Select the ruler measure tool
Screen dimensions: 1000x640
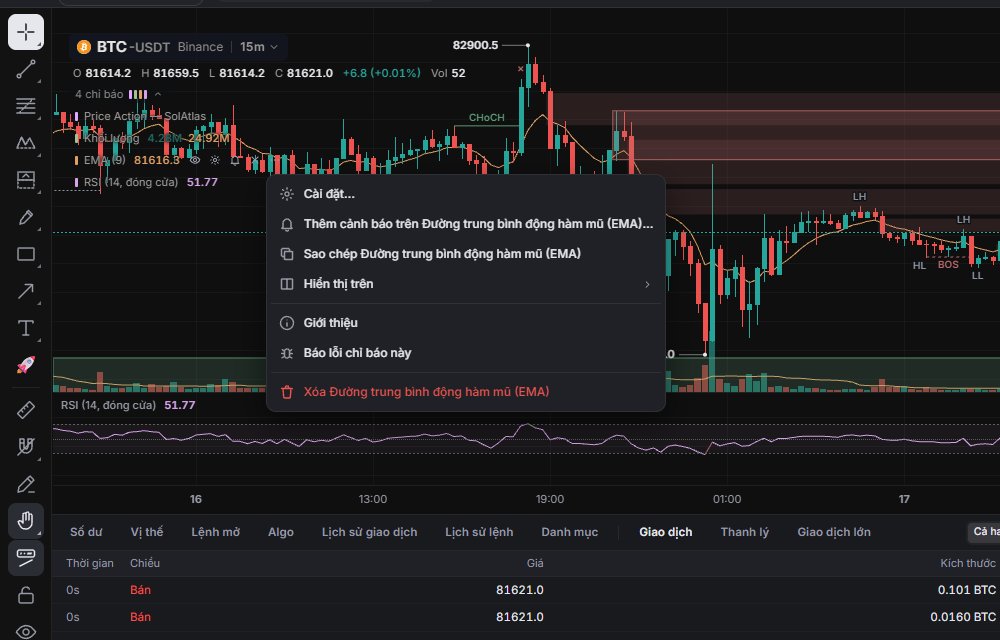pyautogui.click(x=26, y=410)
